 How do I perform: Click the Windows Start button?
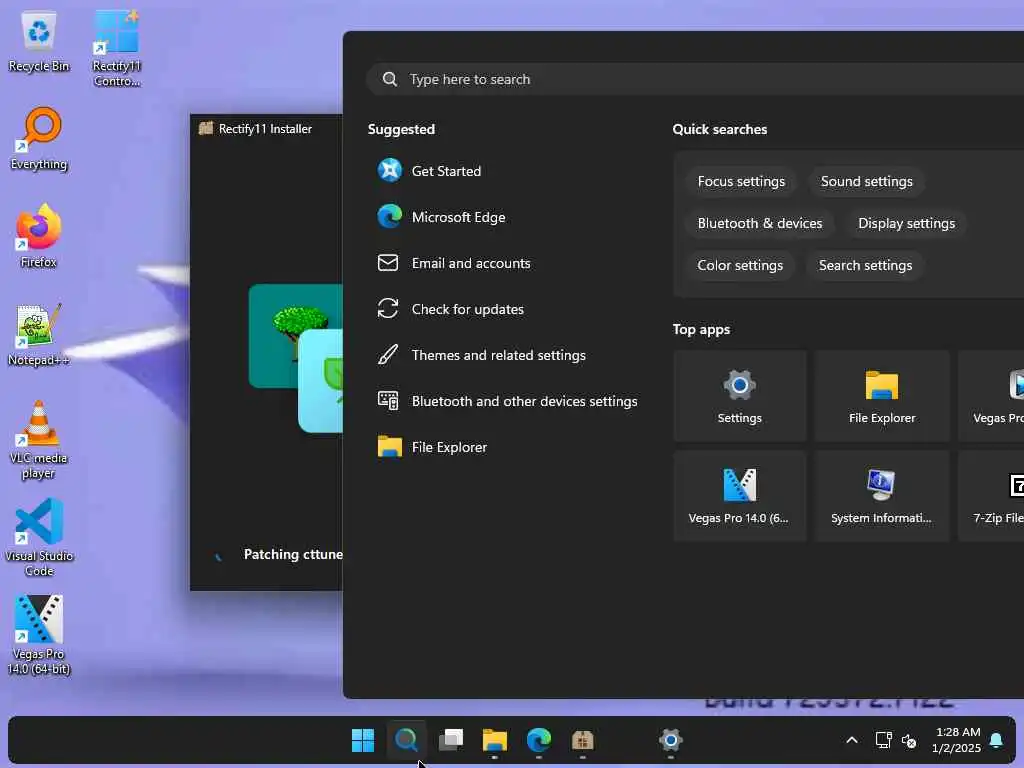[x=362, y=740]
